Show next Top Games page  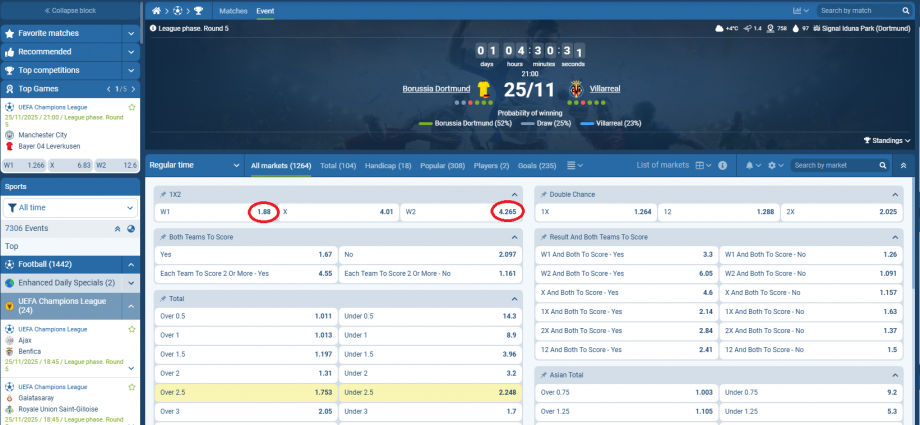tap(133, 89)
